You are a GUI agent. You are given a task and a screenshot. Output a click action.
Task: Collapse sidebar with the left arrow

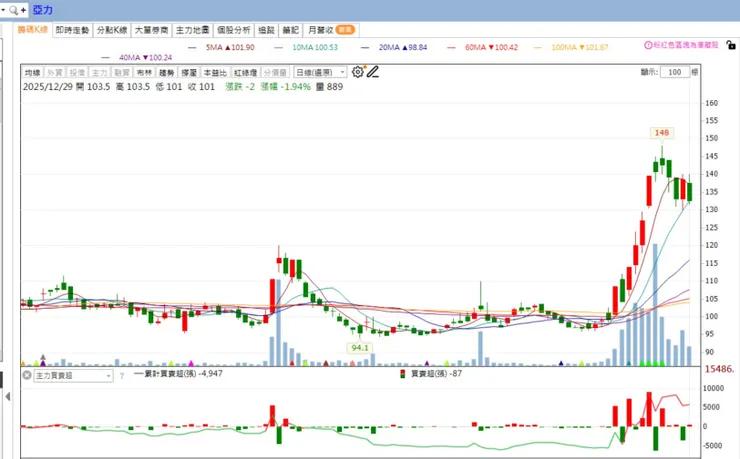point(8,397)
